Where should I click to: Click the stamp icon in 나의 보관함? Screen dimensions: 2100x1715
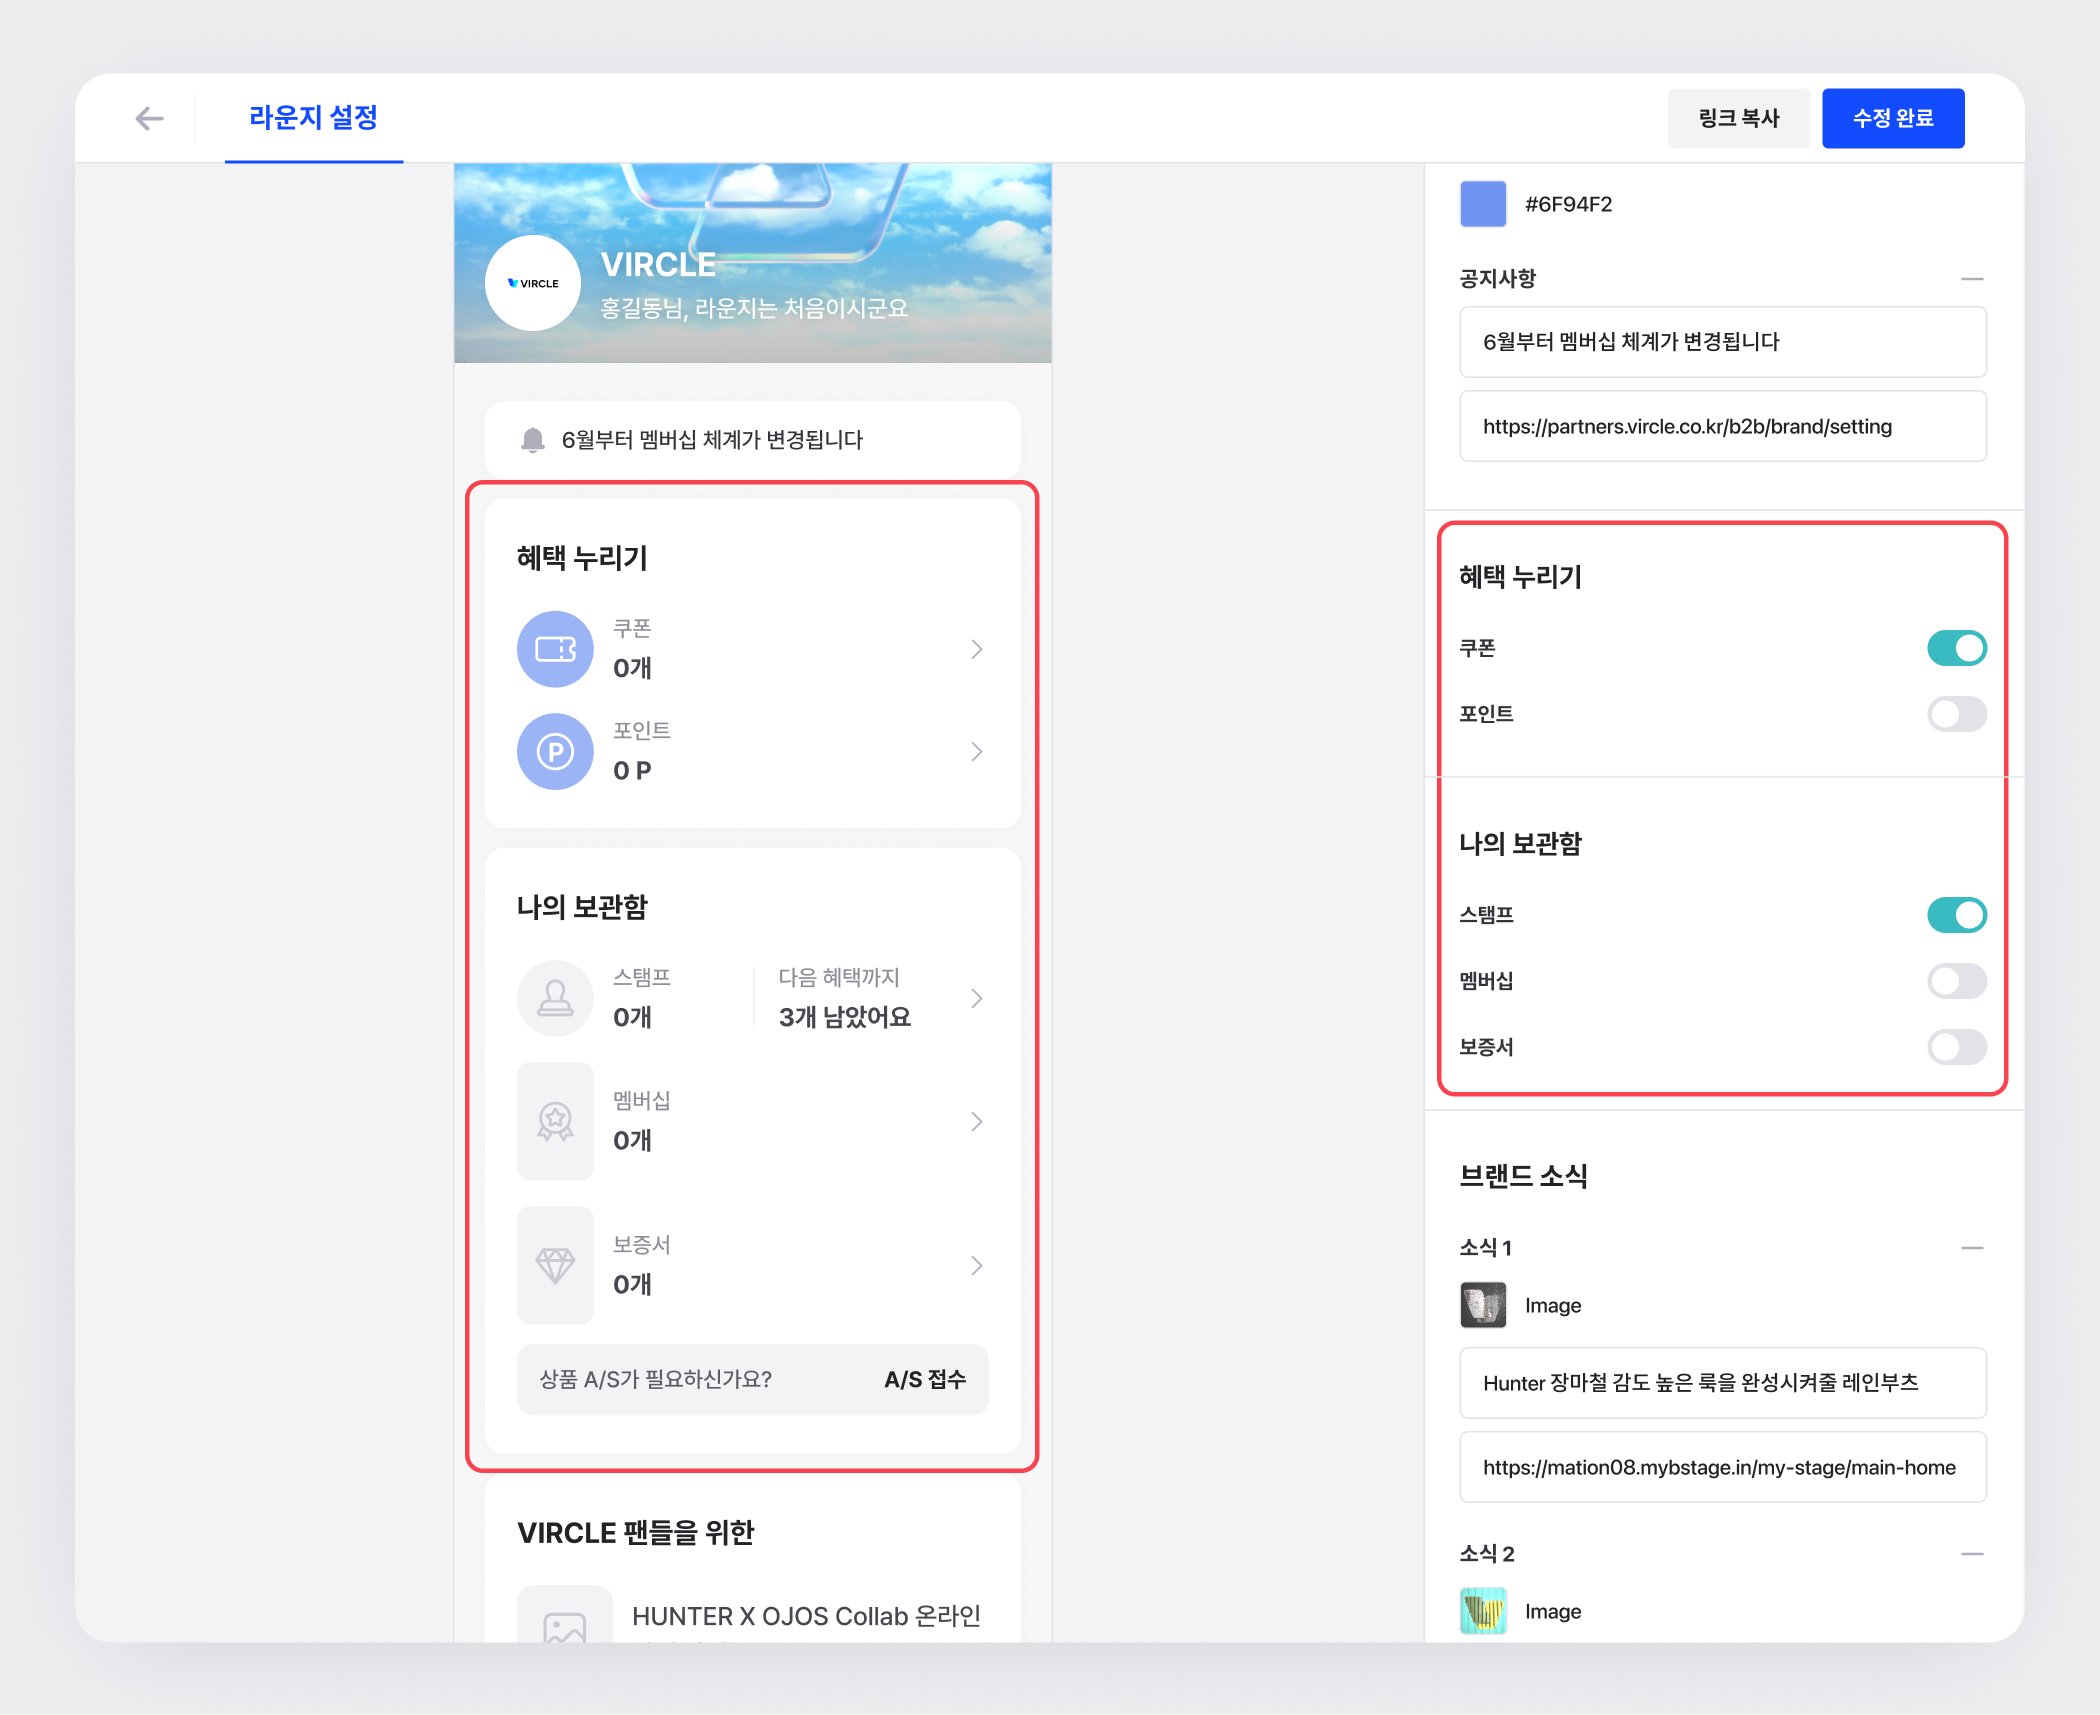coord(555,998)
